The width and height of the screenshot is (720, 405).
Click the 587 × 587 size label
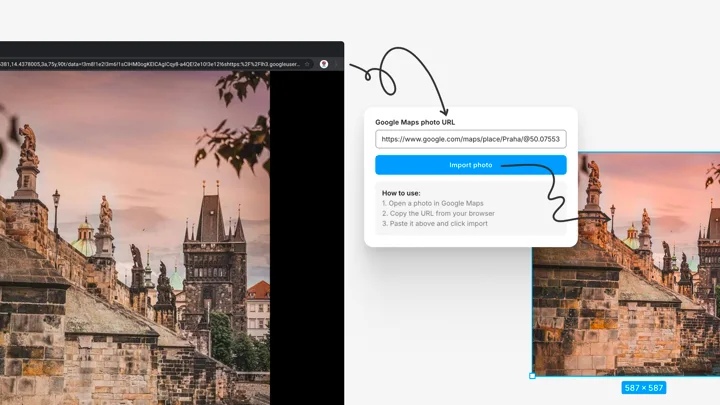point(644,388)
